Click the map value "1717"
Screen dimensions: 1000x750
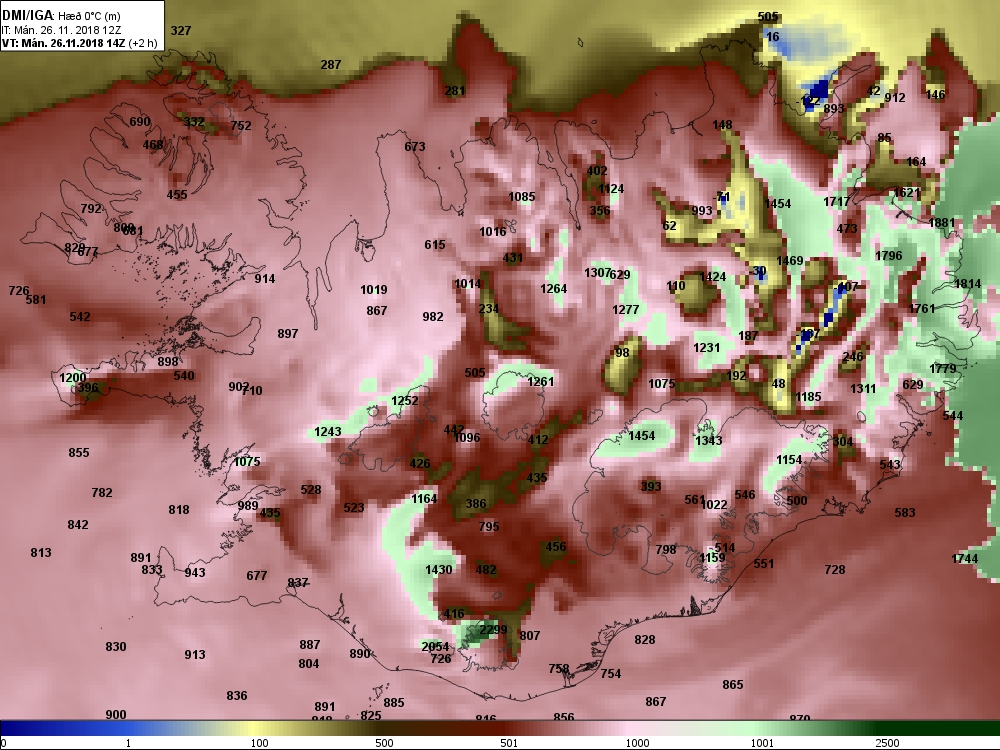837,202
